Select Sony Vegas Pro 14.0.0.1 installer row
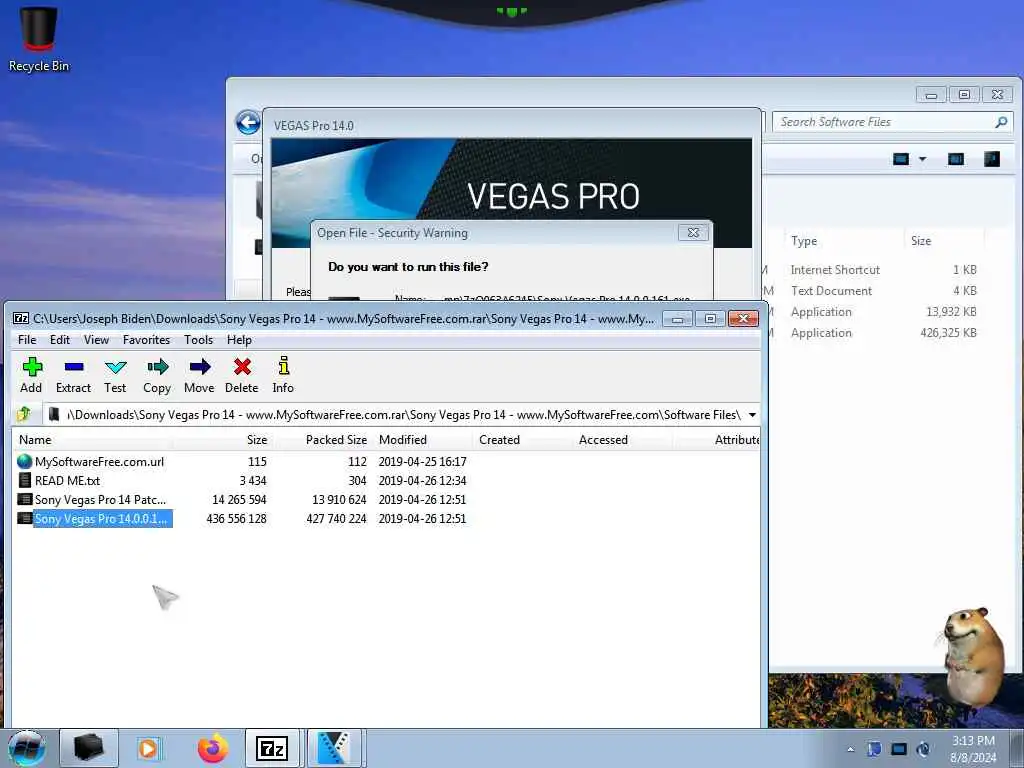This screenshot has height=768, width=1024. pyautogui.click(x=385, y=519)
